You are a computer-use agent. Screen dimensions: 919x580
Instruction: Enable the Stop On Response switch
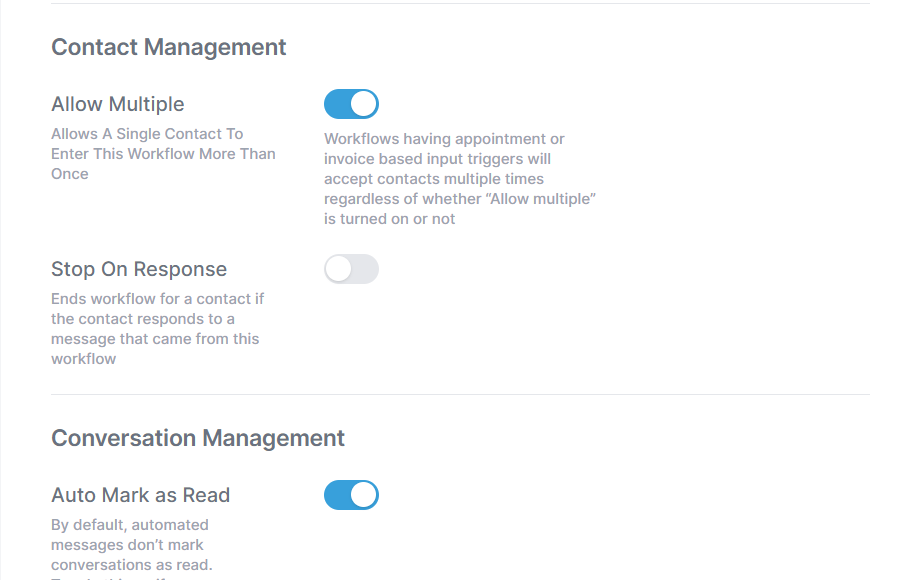tap(351, 269)
